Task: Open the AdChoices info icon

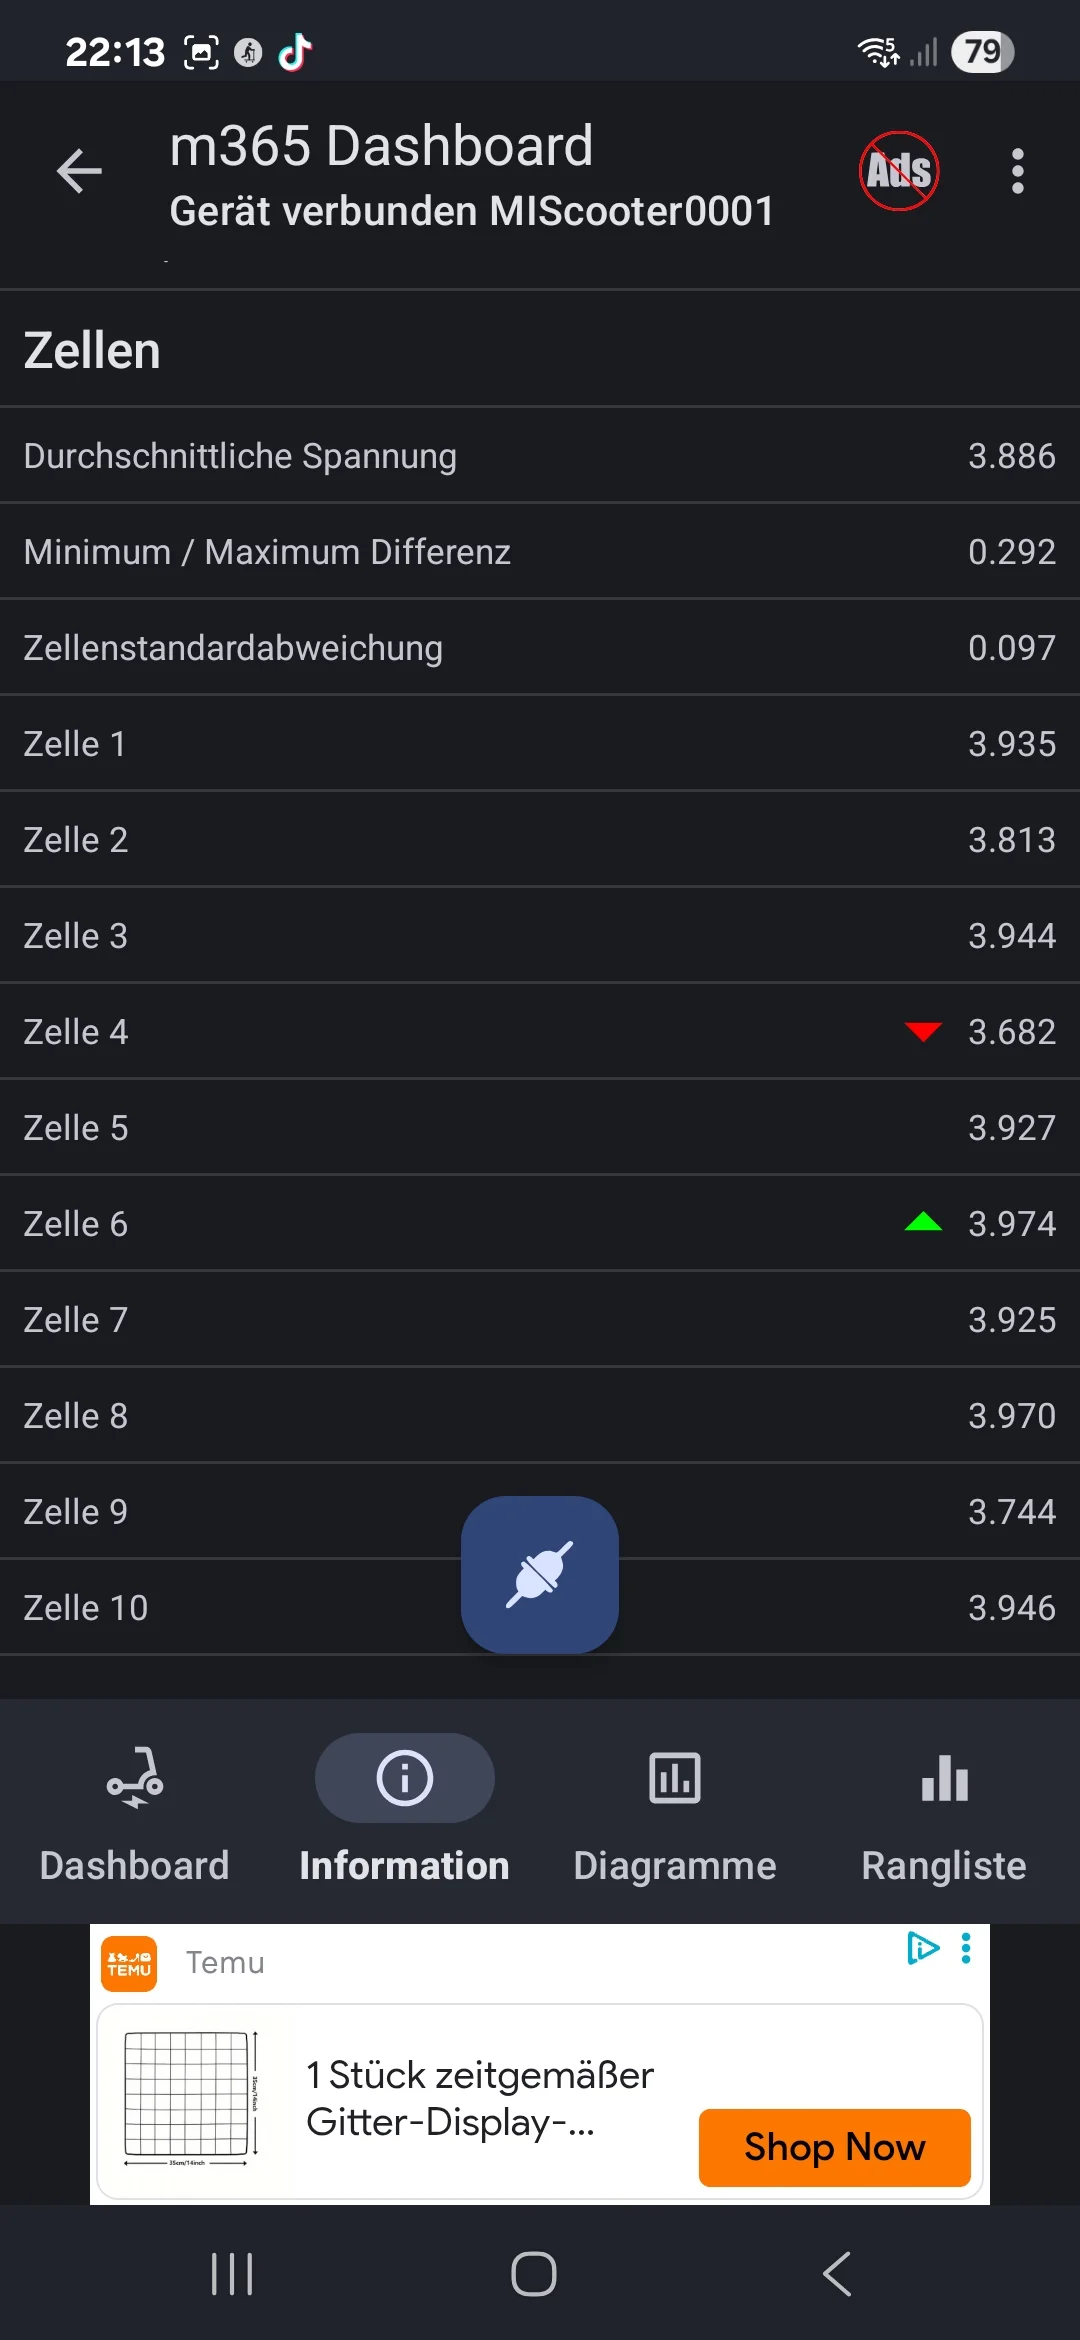Action: [922, 1948]
